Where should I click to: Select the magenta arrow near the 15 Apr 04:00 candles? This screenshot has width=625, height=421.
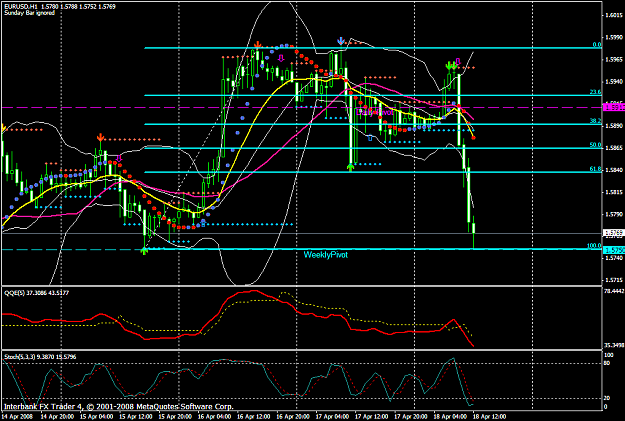119,159
